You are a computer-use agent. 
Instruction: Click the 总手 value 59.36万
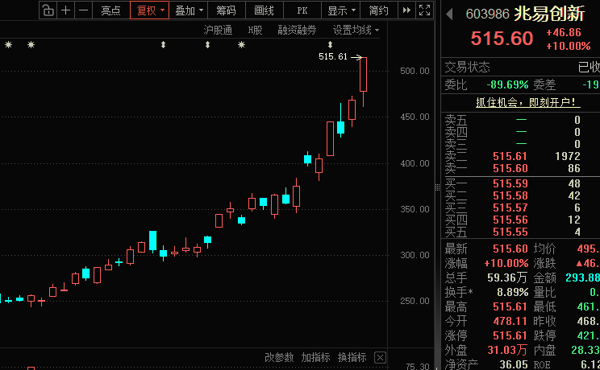[x=507, y=278]
